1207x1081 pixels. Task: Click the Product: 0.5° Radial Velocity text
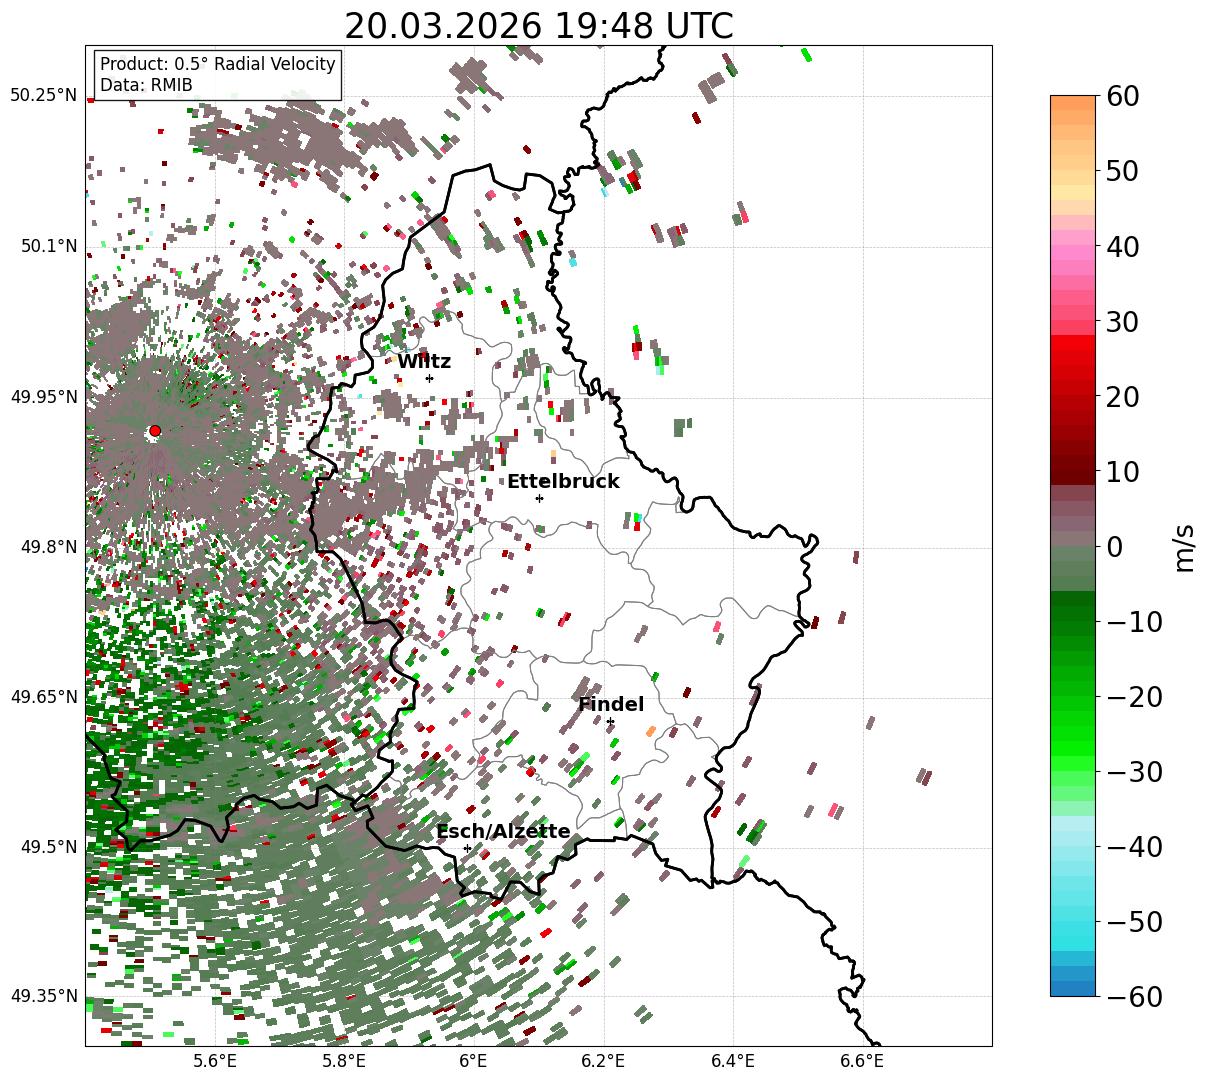[x=218, y=64]
